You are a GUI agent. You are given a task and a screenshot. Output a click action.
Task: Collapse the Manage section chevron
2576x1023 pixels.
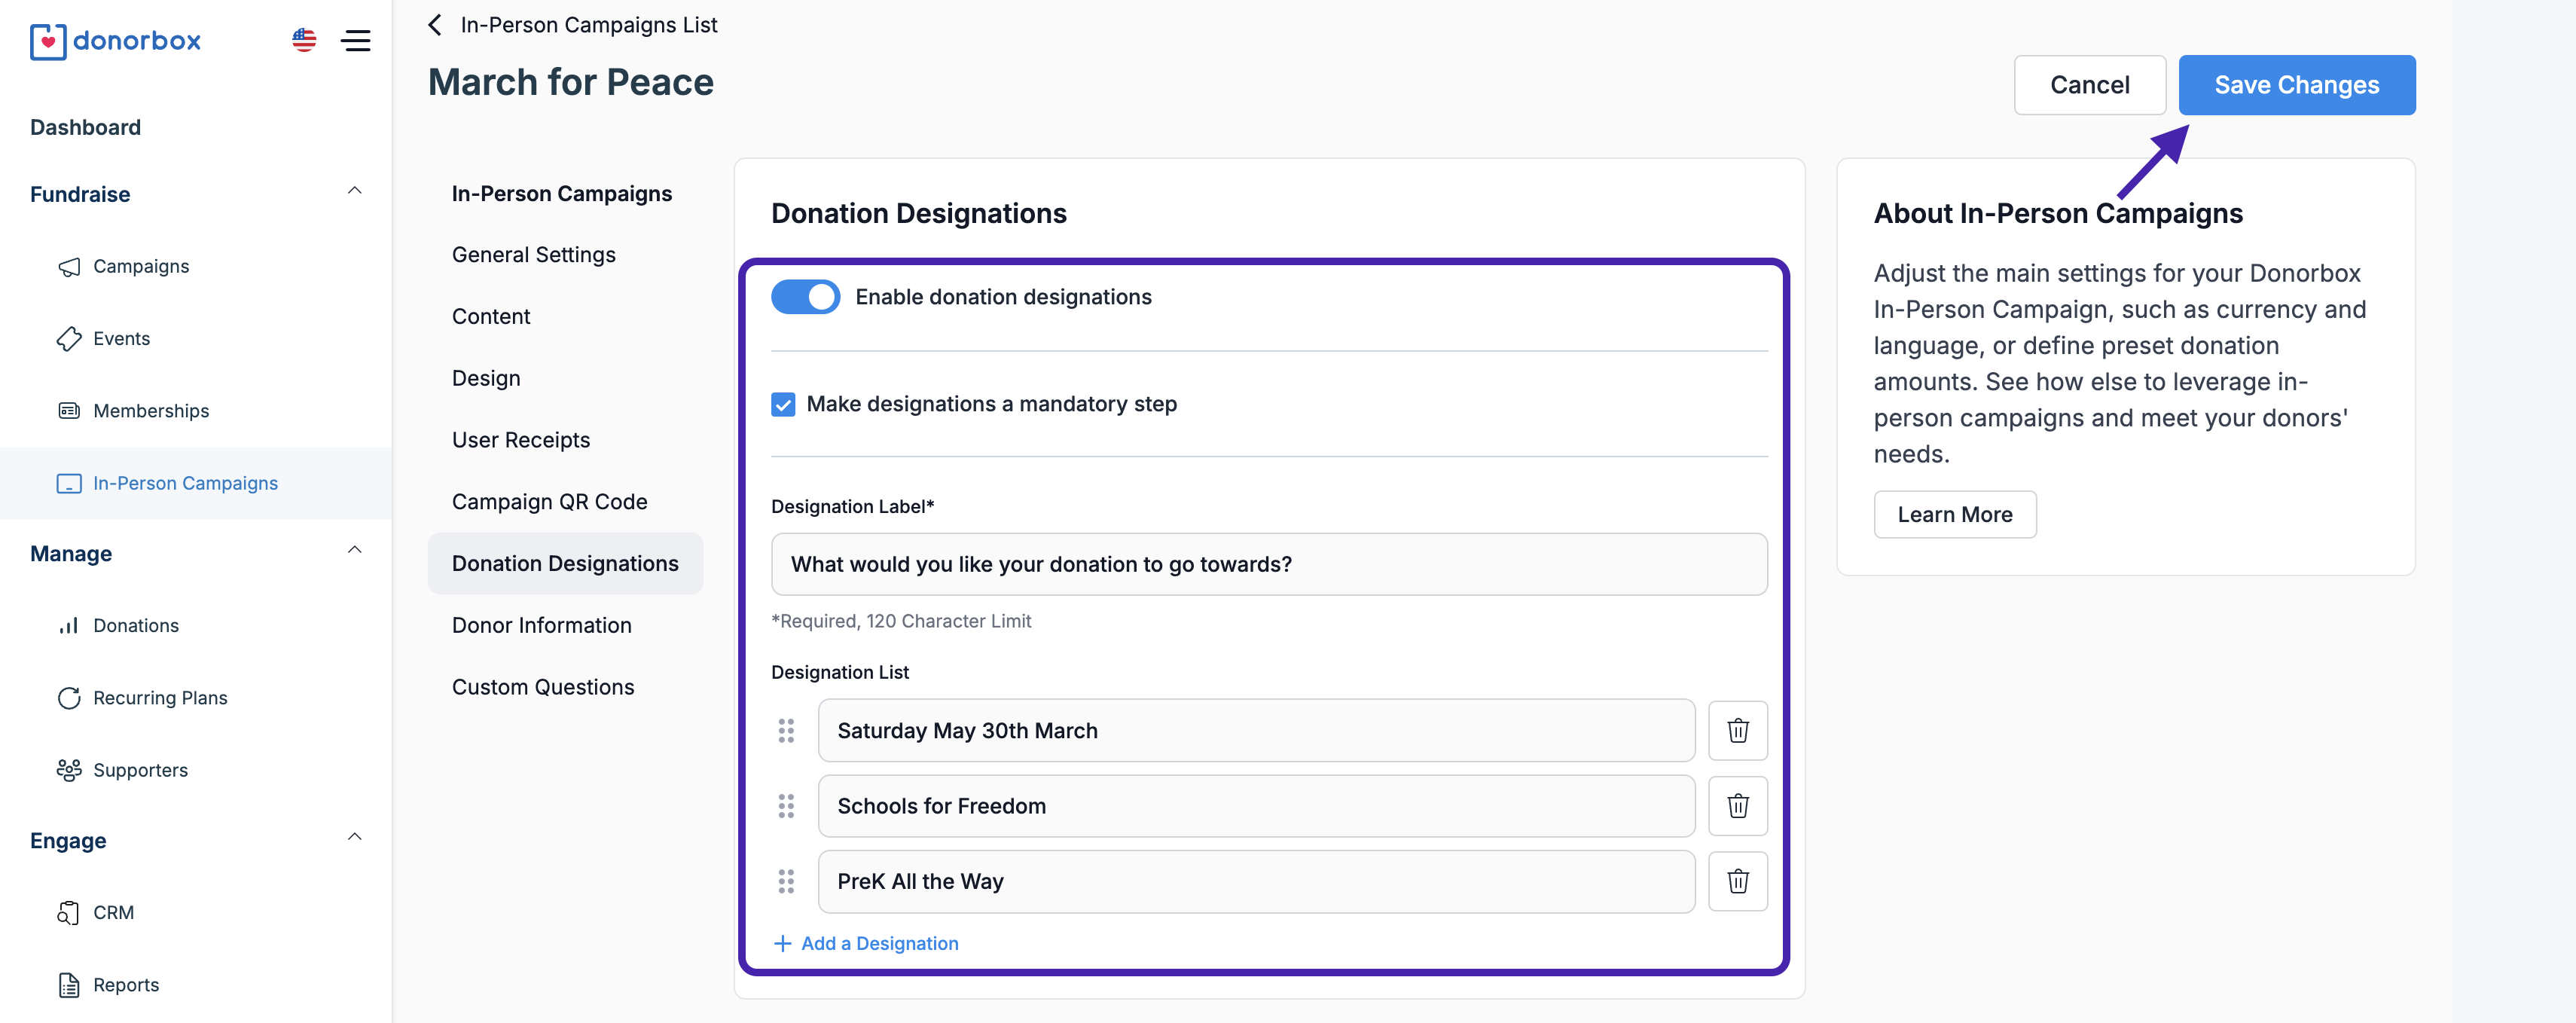pyautogui.click(x=354, y=550)
